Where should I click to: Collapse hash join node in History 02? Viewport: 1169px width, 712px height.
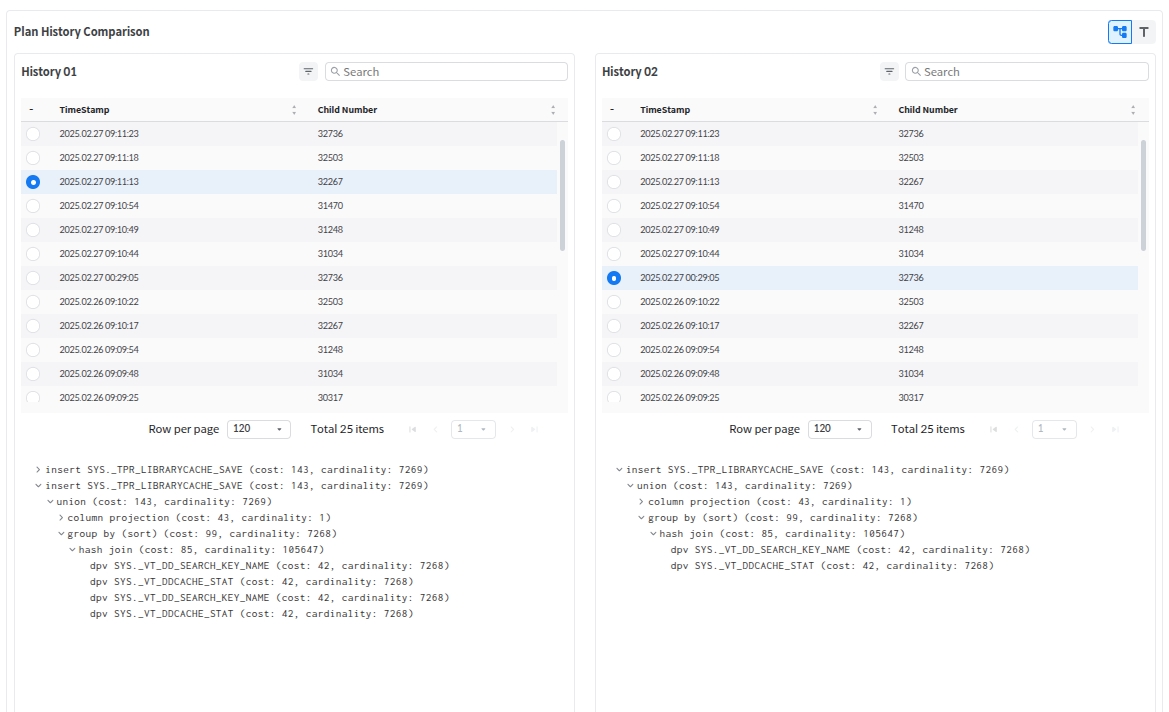(x=652, y=534)
